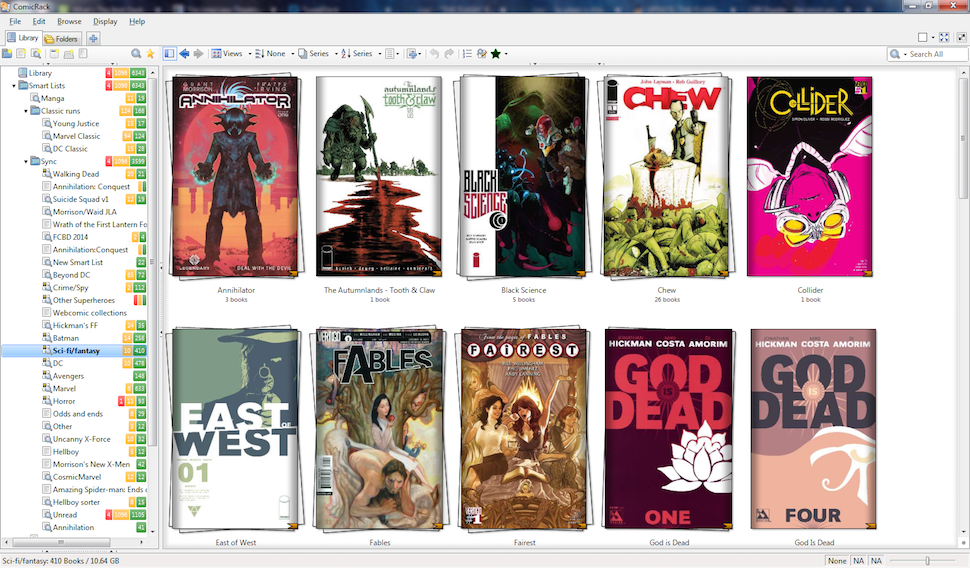Click the edit info pencil icon

pos(482,54)
